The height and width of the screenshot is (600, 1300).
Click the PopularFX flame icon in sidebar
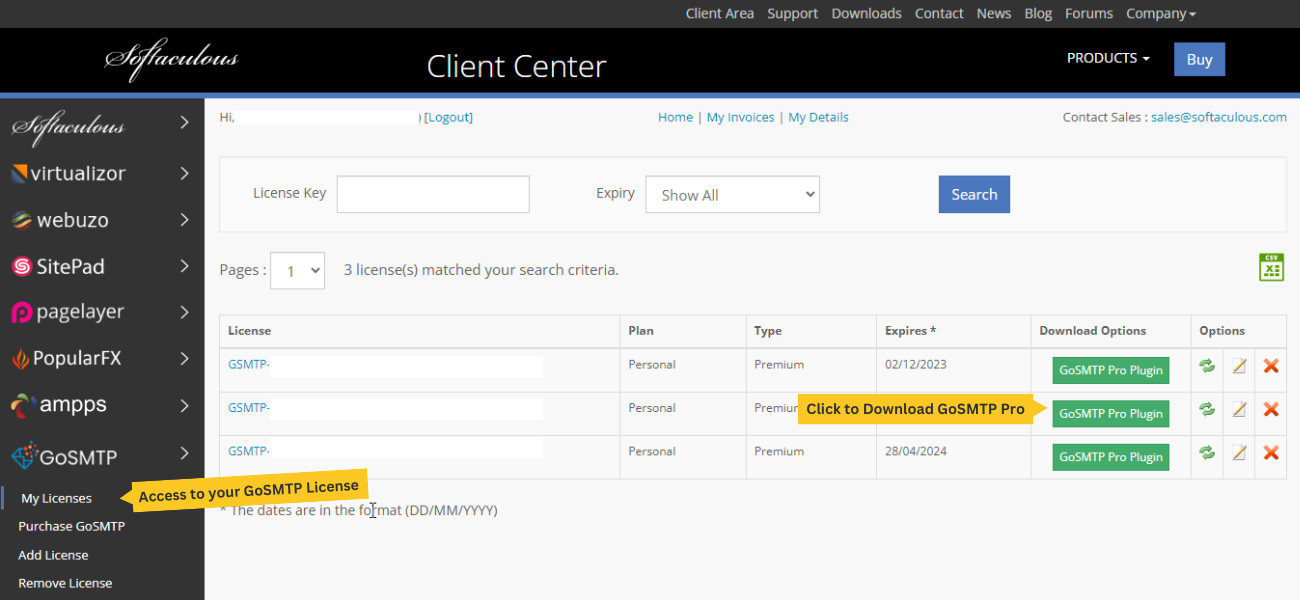tap(20, 358)
